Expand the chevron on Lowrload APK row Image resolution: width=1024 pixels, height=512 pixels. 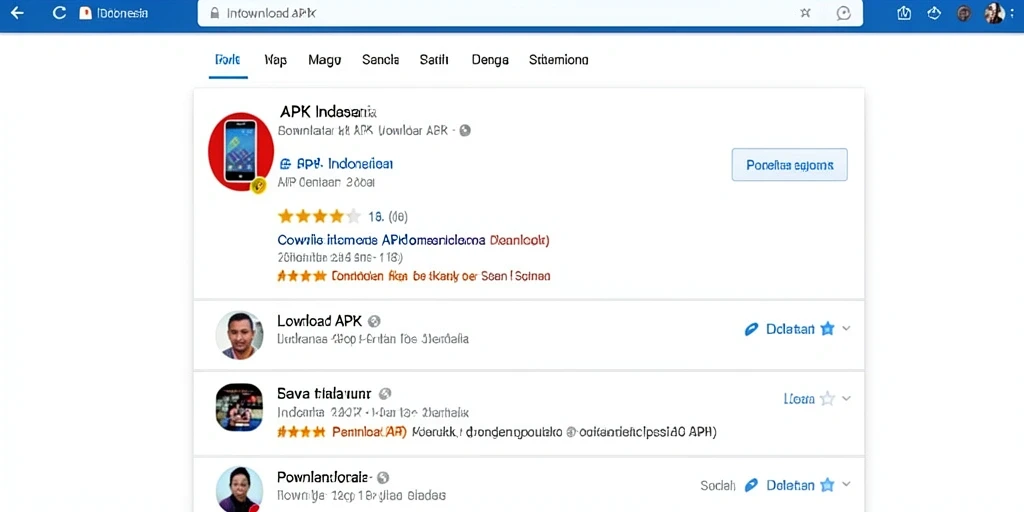tap(846, 328)
